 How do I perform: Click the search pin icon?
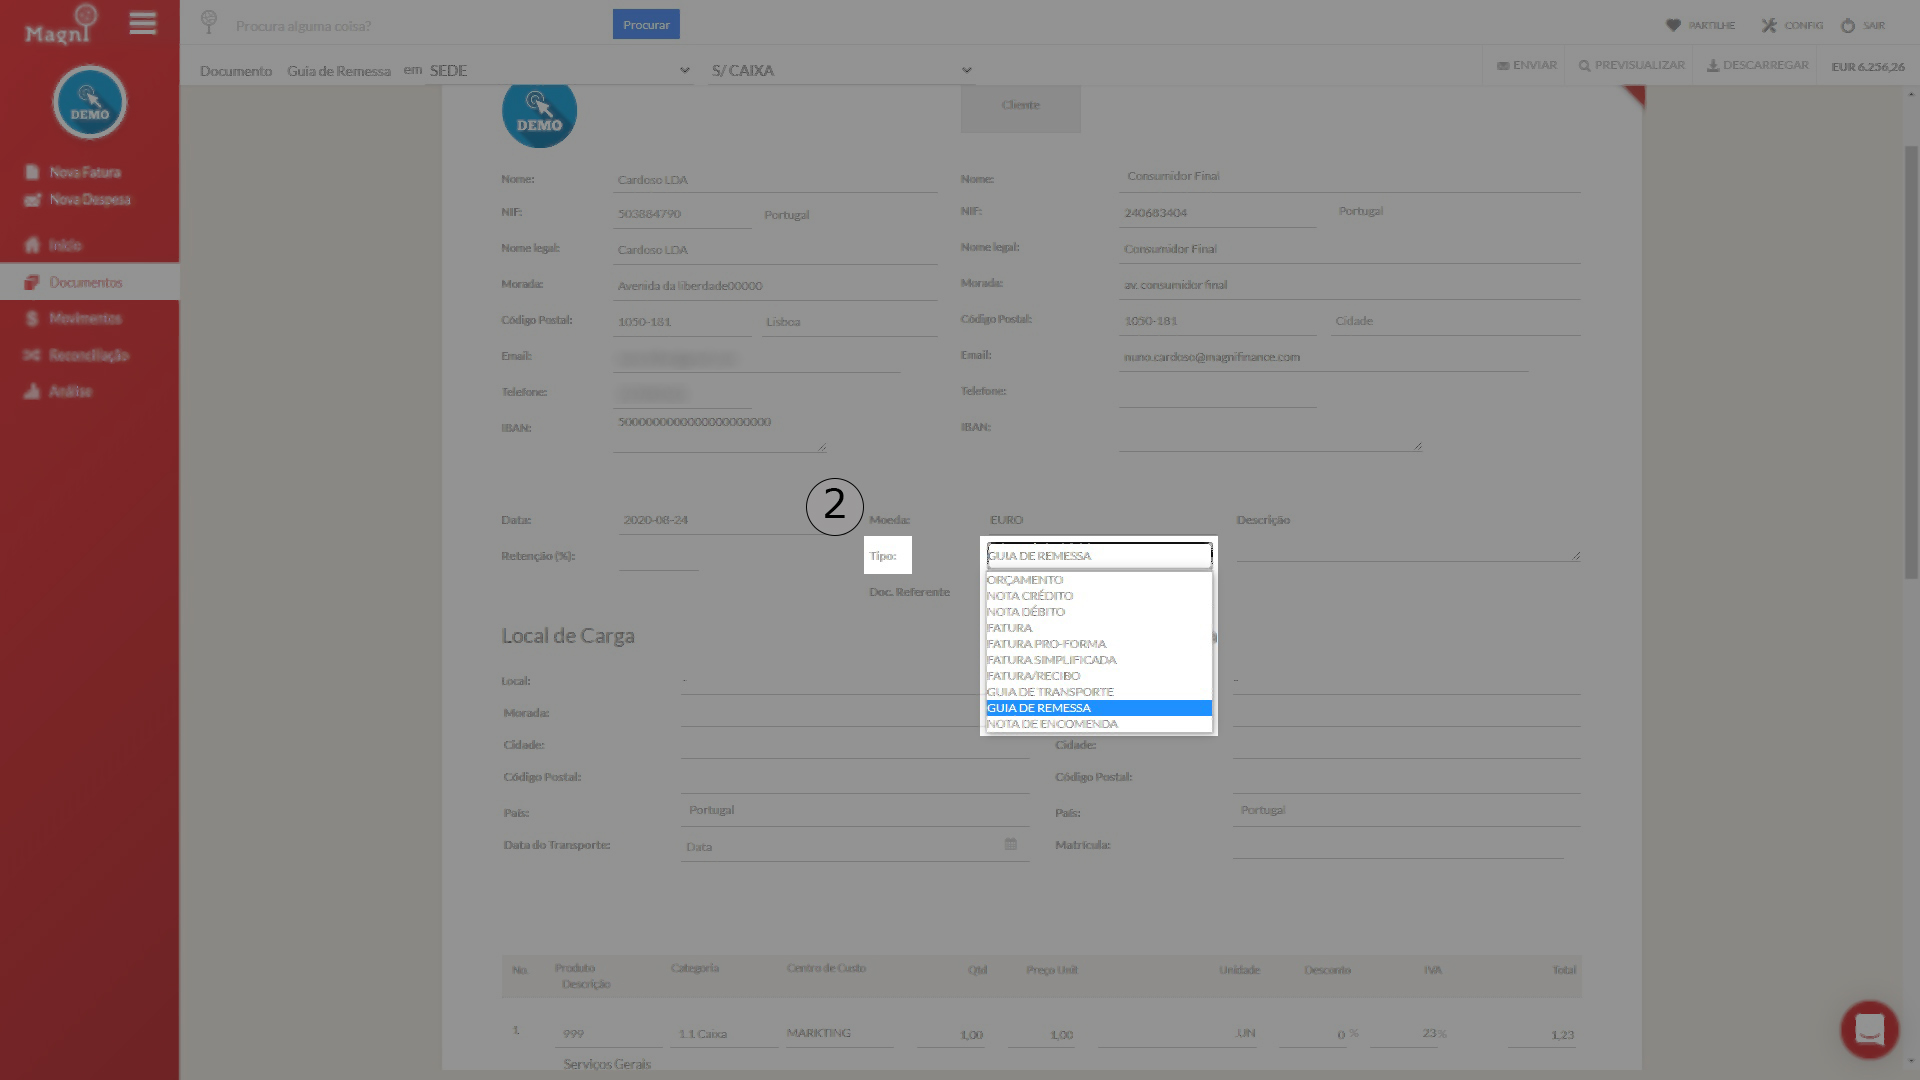209,22
